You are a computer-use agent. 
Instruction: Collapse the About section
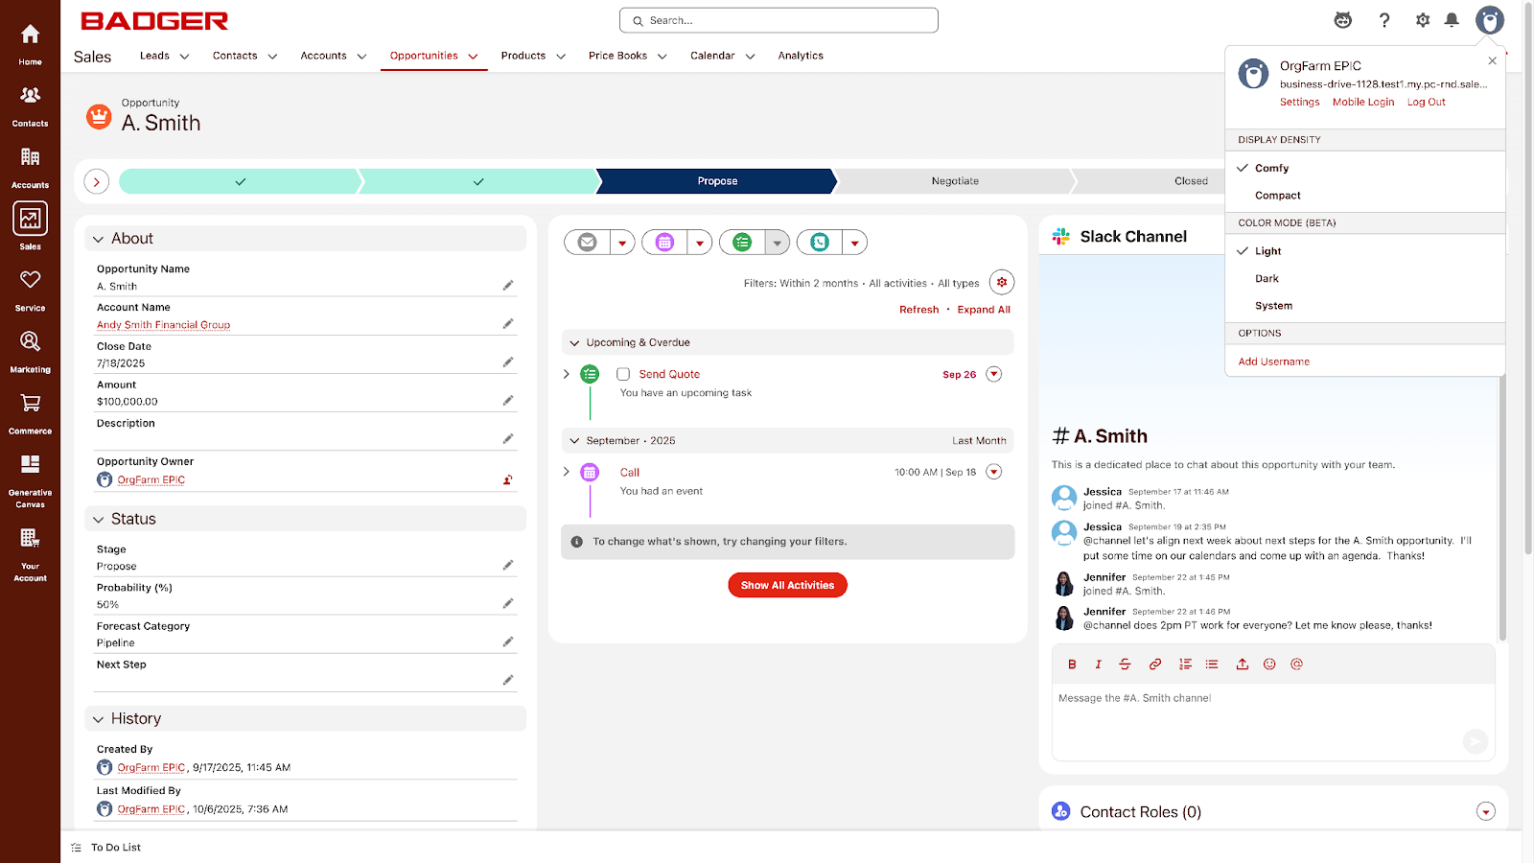(97, 238)
